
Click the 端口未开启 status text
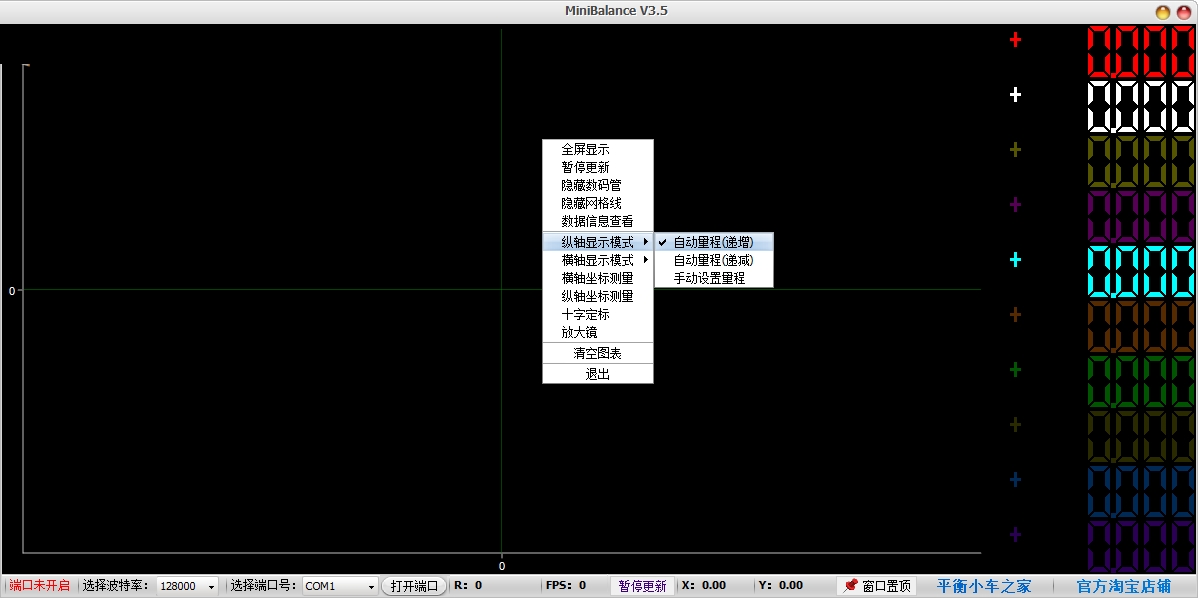[x=39, y=586]
